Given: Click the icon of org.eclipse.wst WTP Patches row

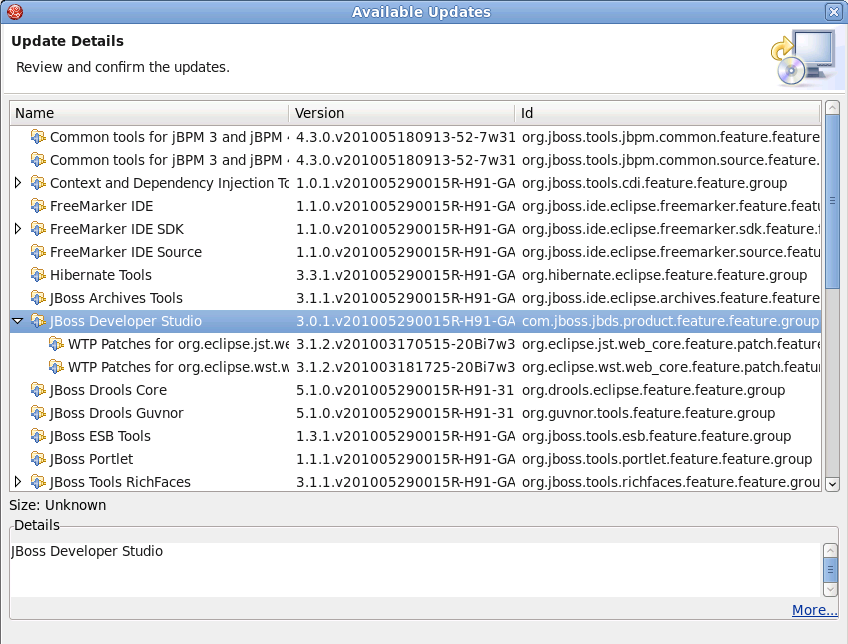Looking at the screenshot, I should click(x=56, y=367).
